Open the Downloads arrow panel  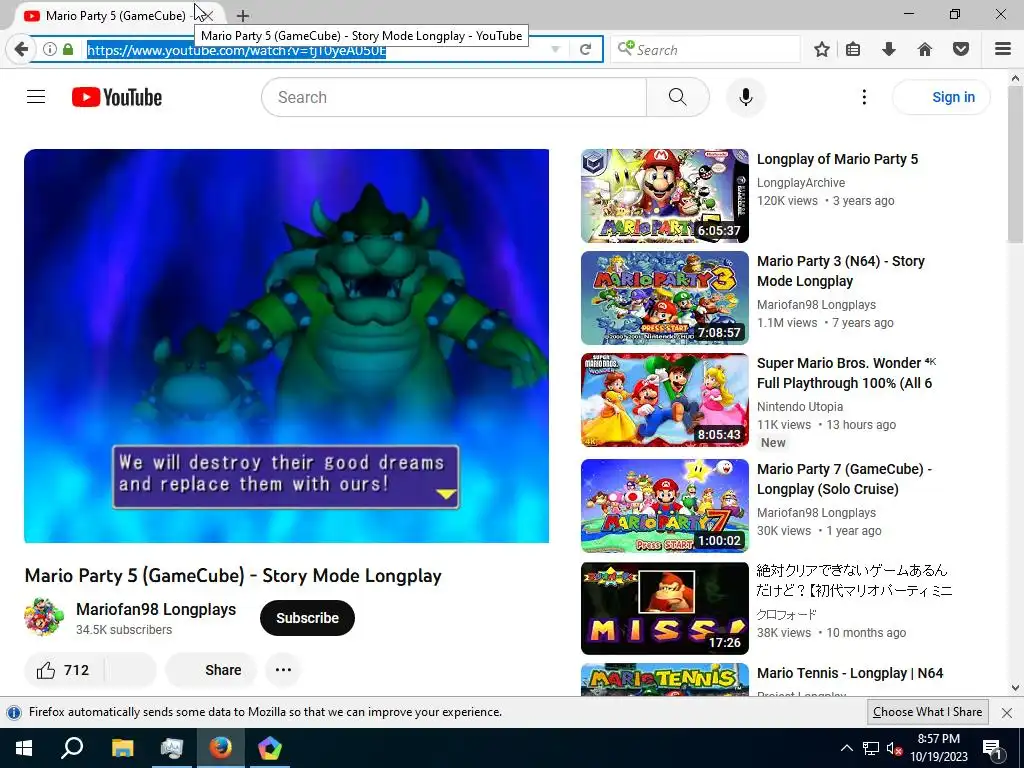889,49
